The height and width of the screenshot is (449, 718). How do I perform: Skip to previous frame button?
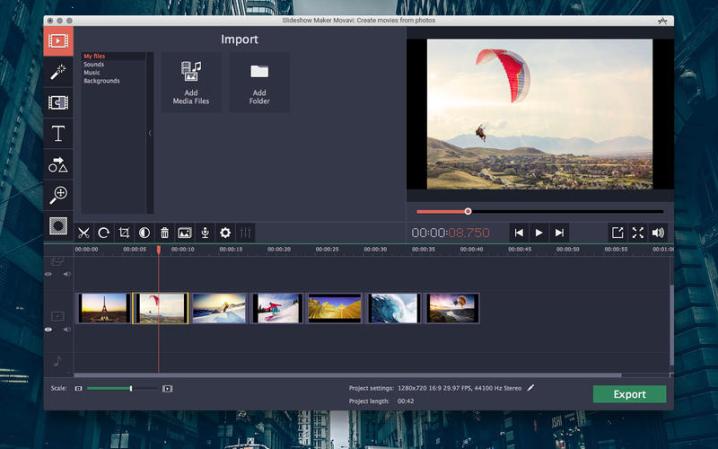click(519, 233)
